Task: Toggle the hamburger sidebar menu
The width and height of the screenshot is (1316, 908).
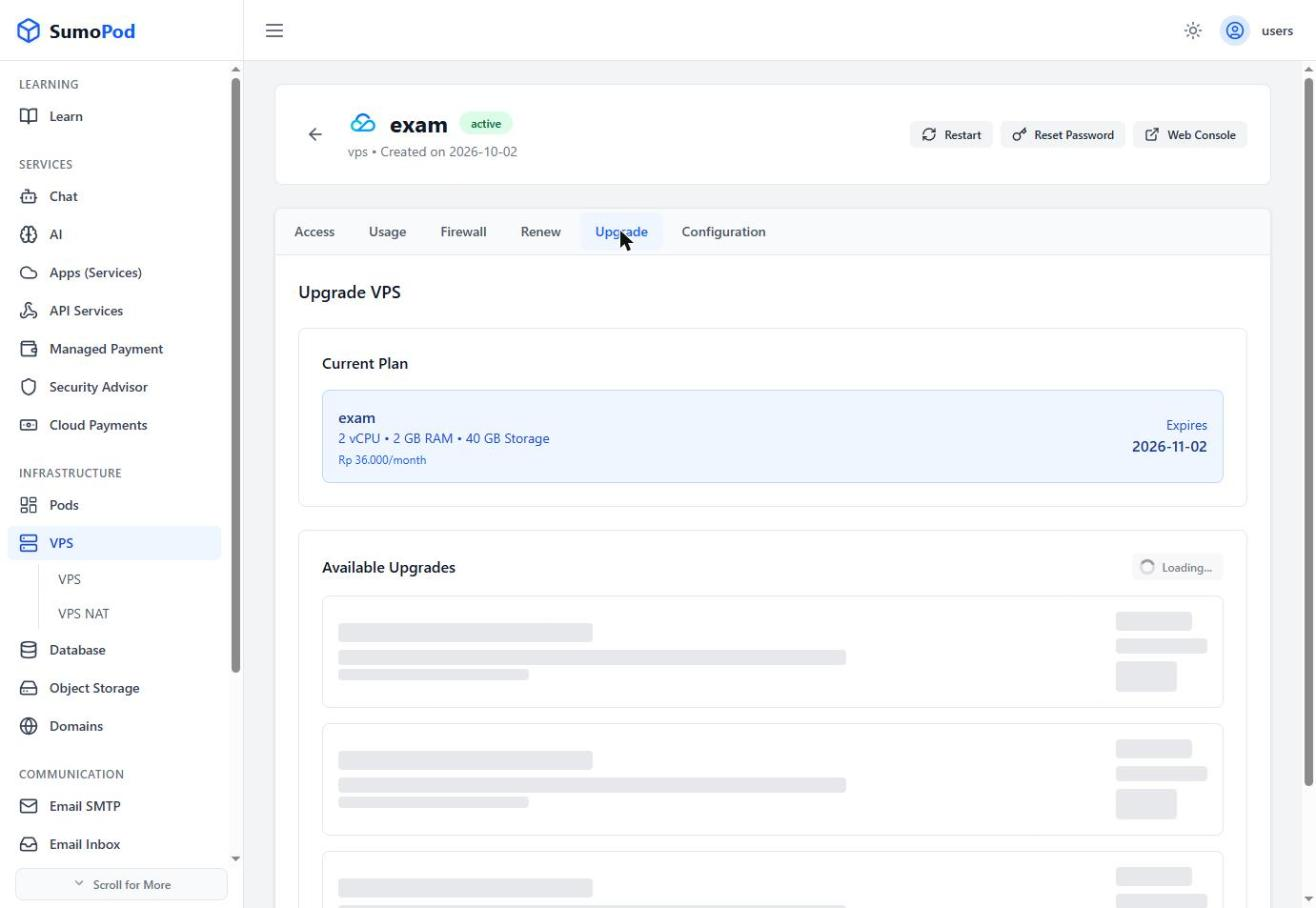Action: point(274,31)
